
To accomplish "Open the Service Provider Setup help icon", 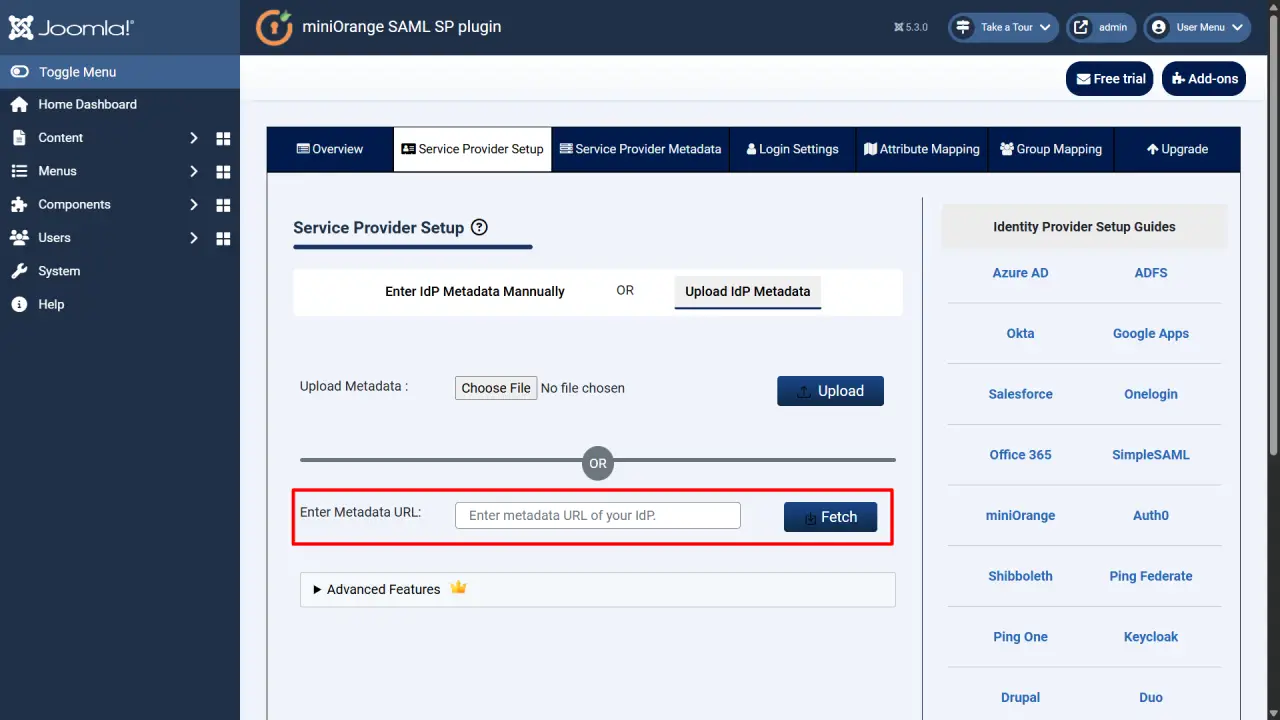I will (479, 227).
